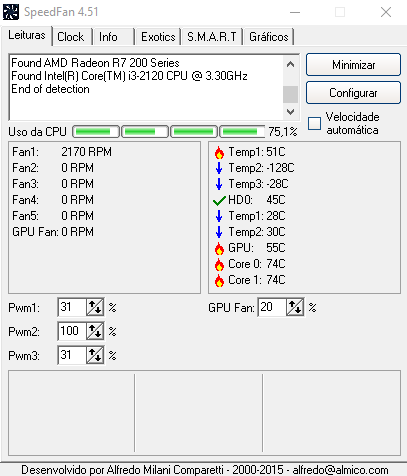
Task: Click the flame icon beside Core 0
Action: click(219, 264)
